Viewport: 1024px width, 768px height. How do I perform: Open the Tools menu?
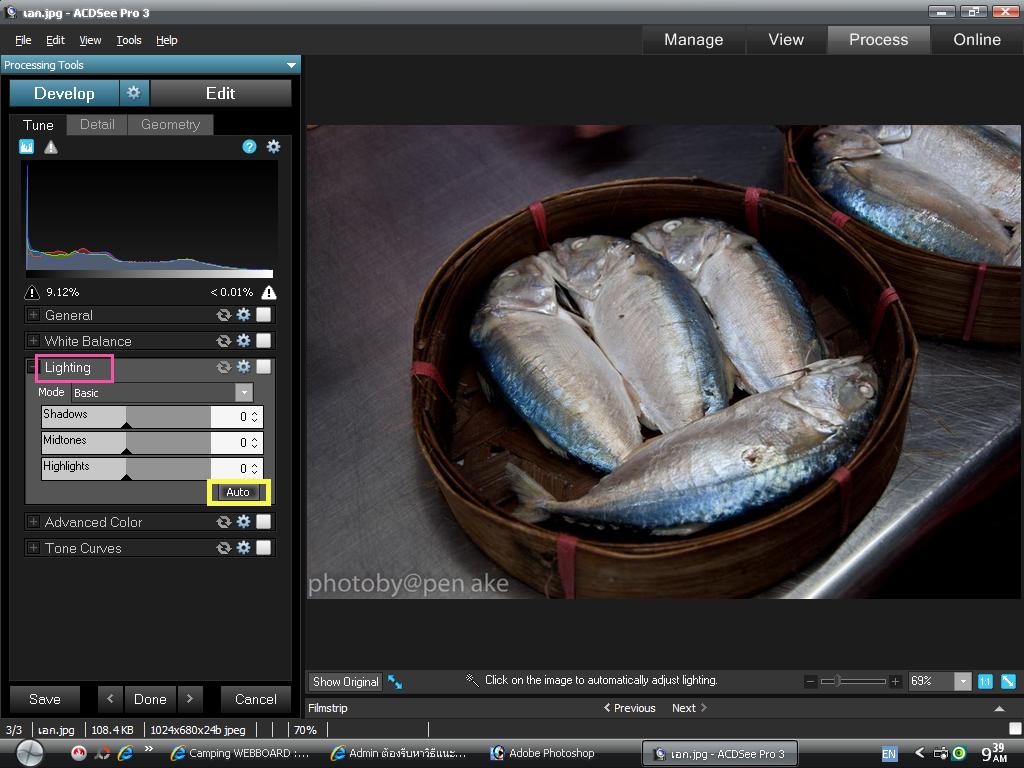pyautogui.click(x=129, y=40)
